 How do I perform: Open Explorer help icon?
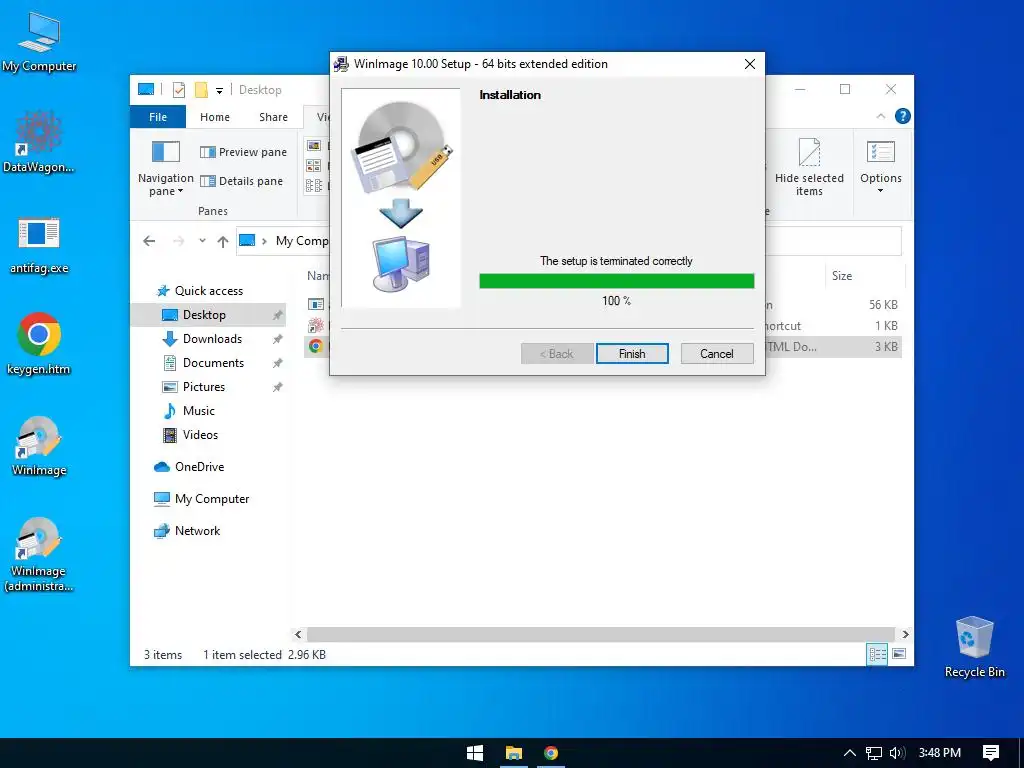(903, 116)
